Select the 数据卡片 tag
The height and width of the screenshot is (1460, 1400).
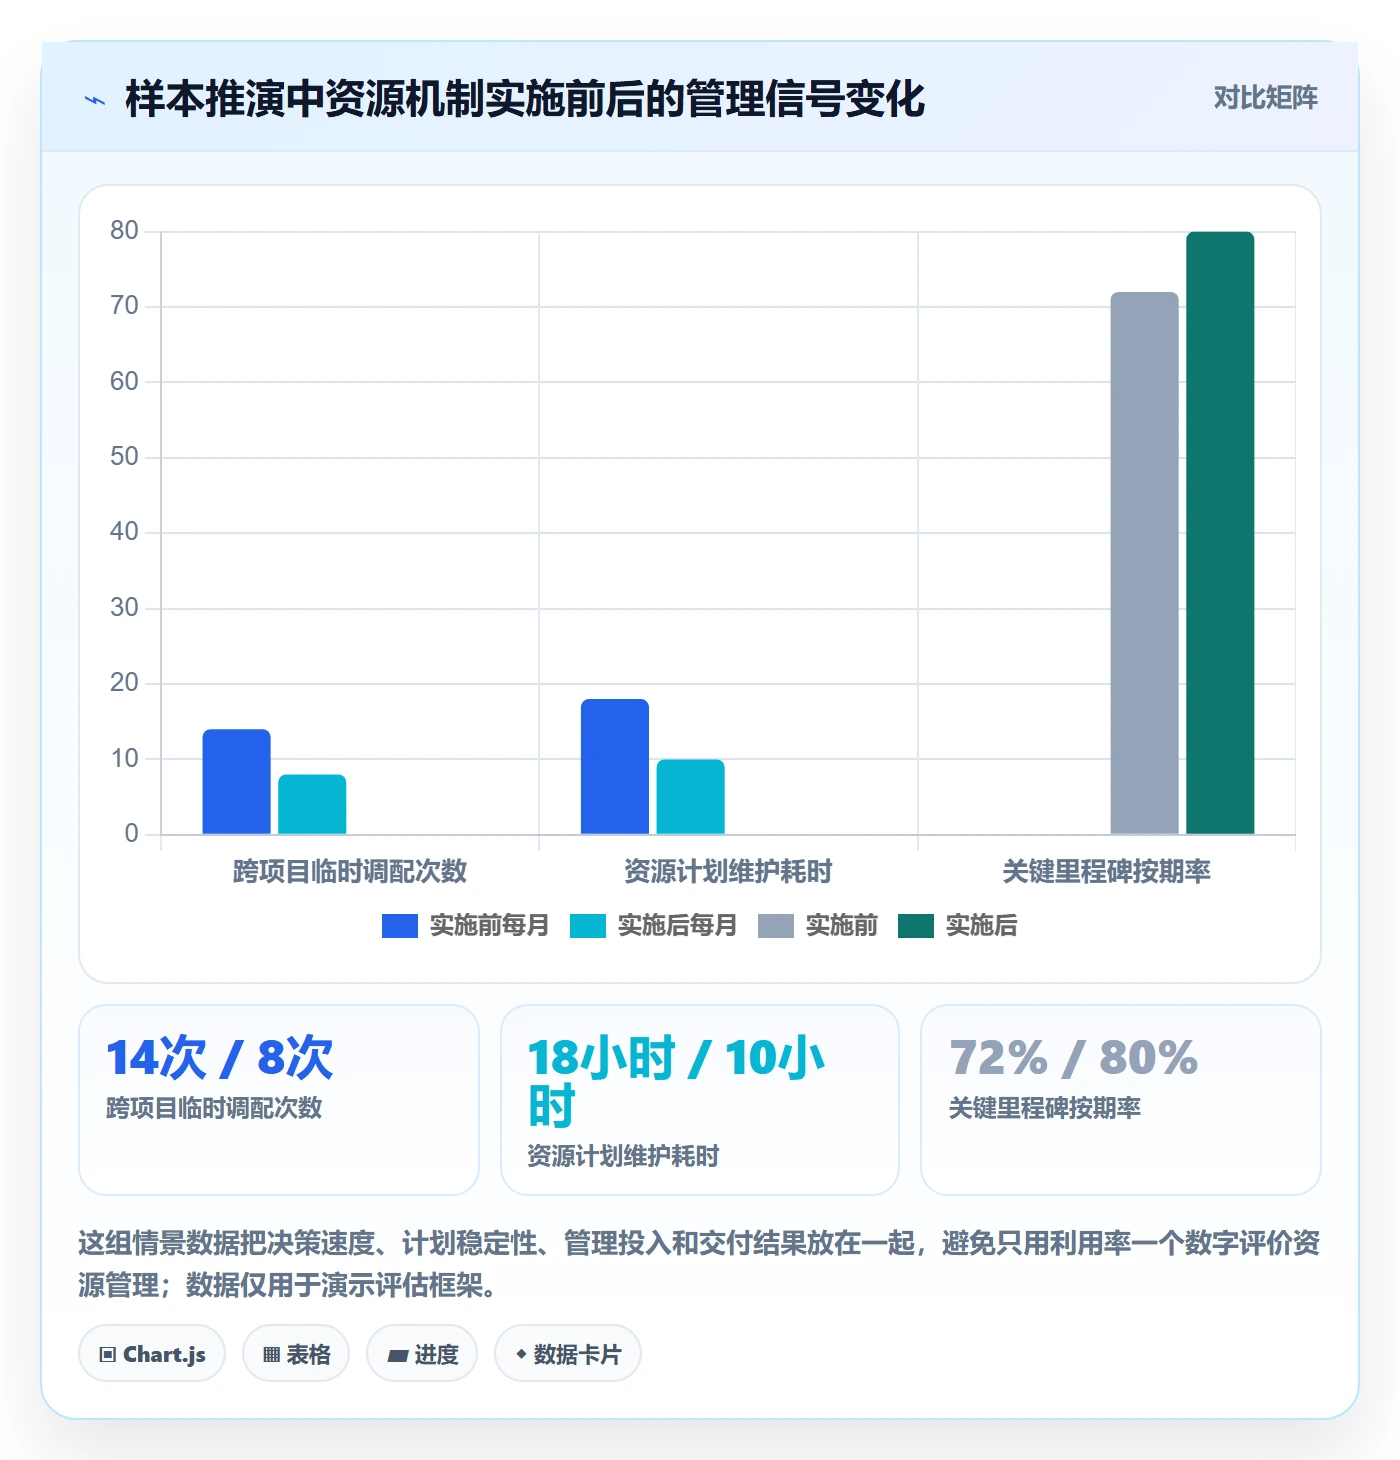(x=568, y=1354)
